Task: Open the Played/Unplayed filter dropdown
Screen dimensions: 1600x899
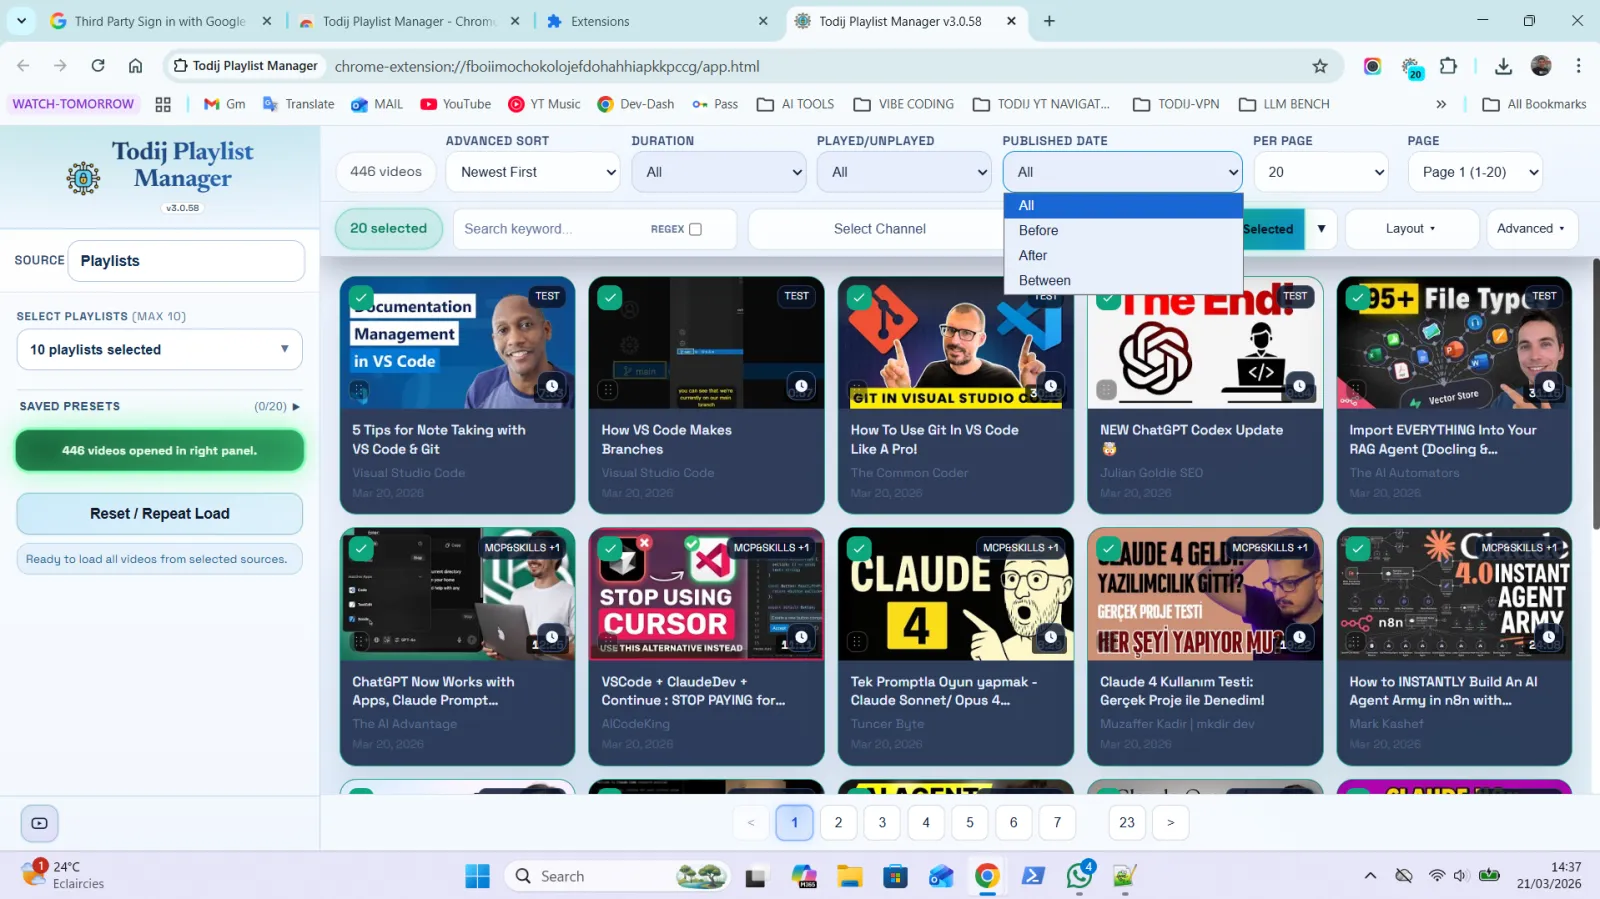Action: click(904, 172)
